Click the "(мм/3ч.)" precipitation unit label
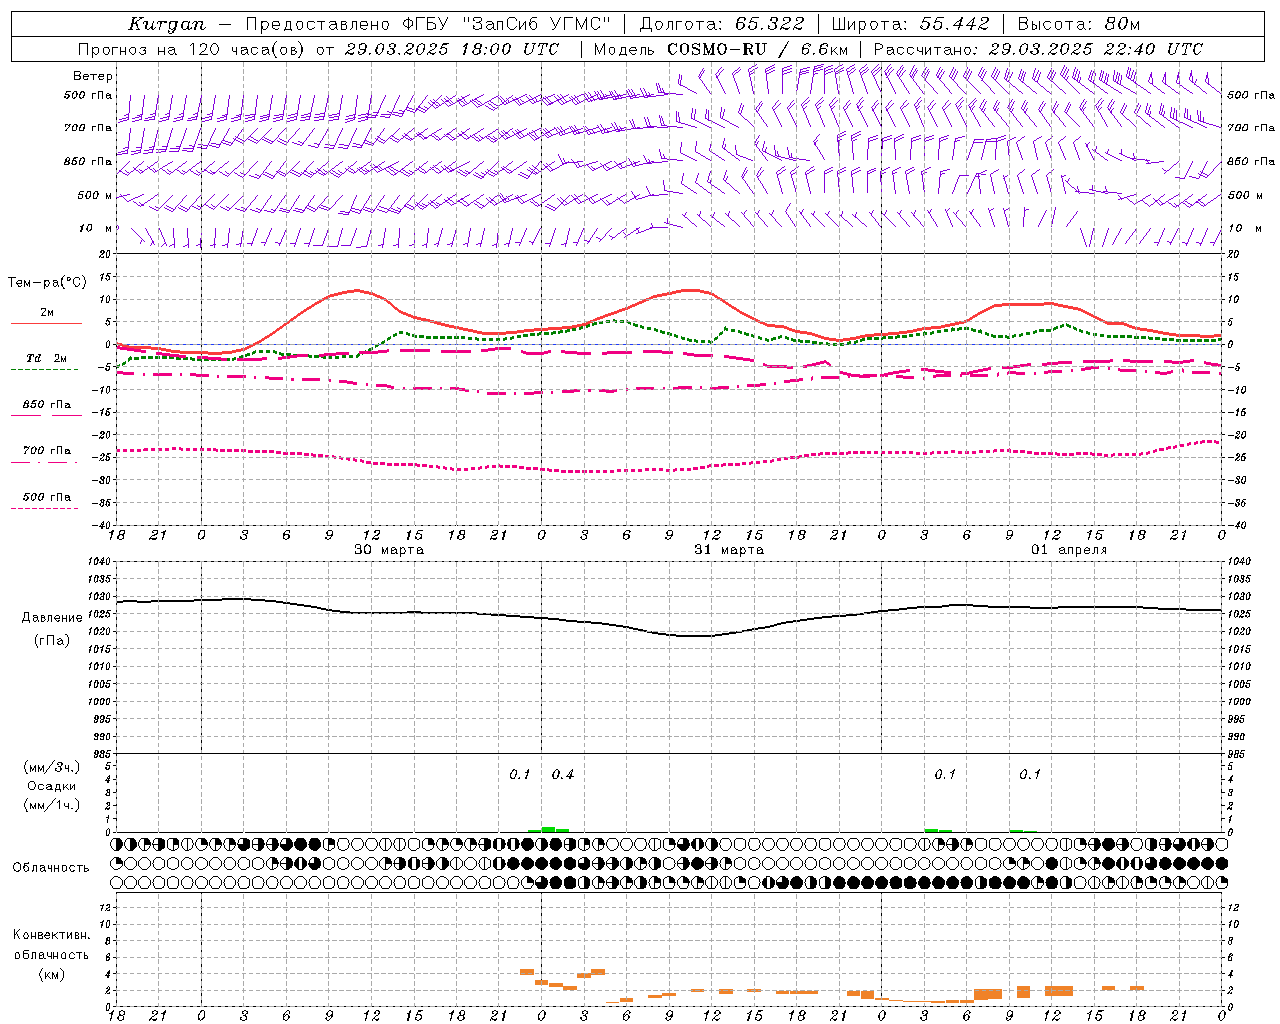Image resolution: width=1280 pixels, height=1024 pixels. coord(52,767)
